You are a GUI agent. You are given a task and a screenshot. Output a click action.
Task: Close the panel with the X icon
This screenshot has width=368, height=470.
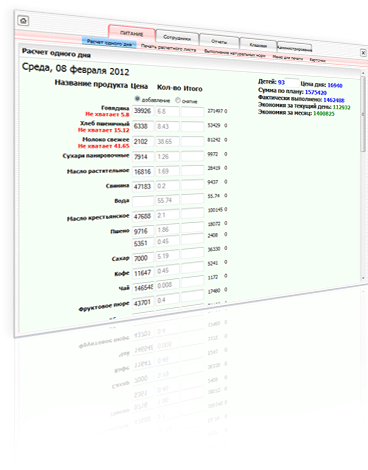(x=363, y=53)
